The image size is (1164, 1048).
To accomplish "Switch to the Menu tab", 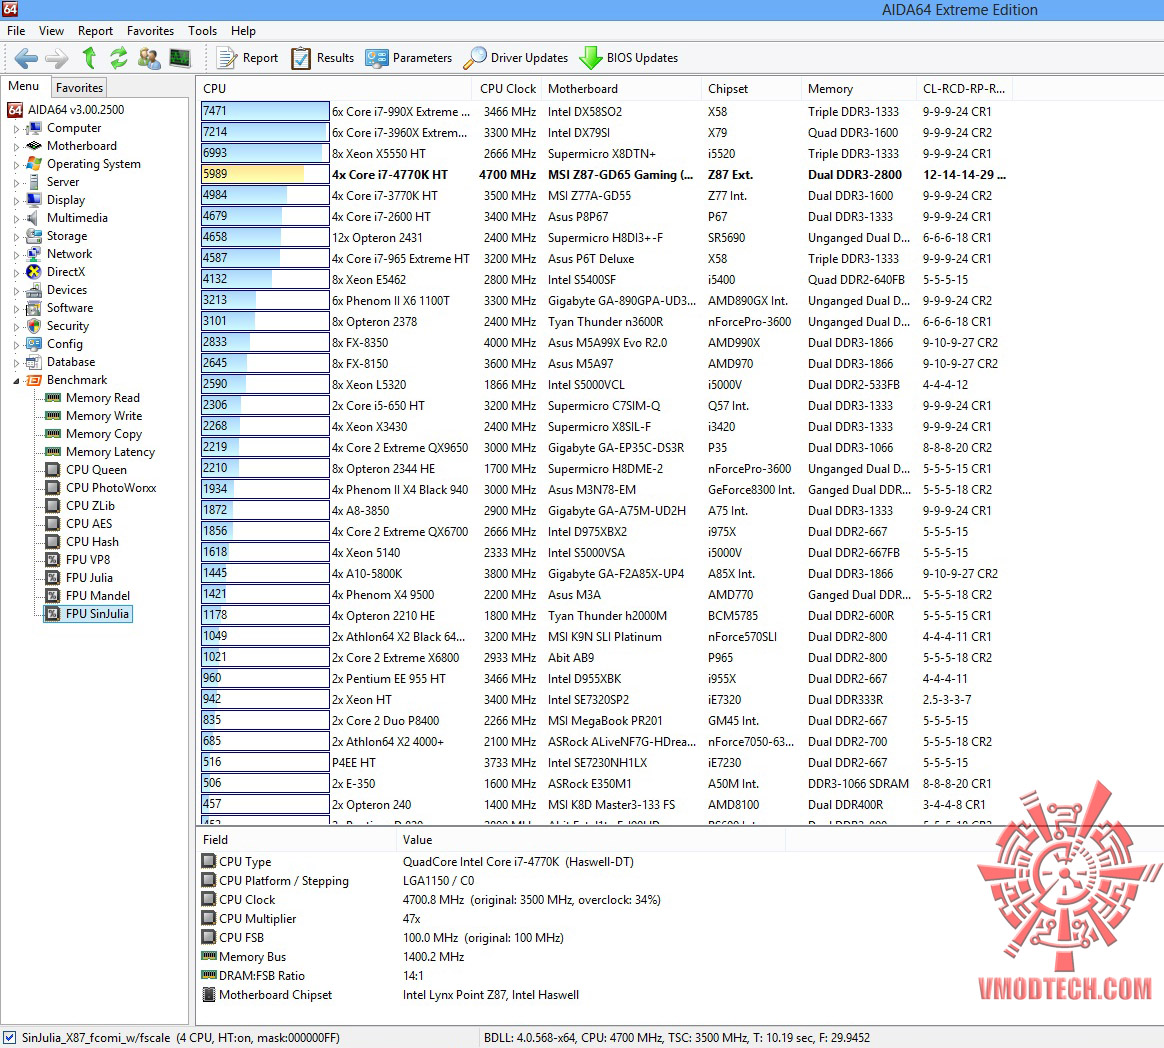I will point(24,86).
